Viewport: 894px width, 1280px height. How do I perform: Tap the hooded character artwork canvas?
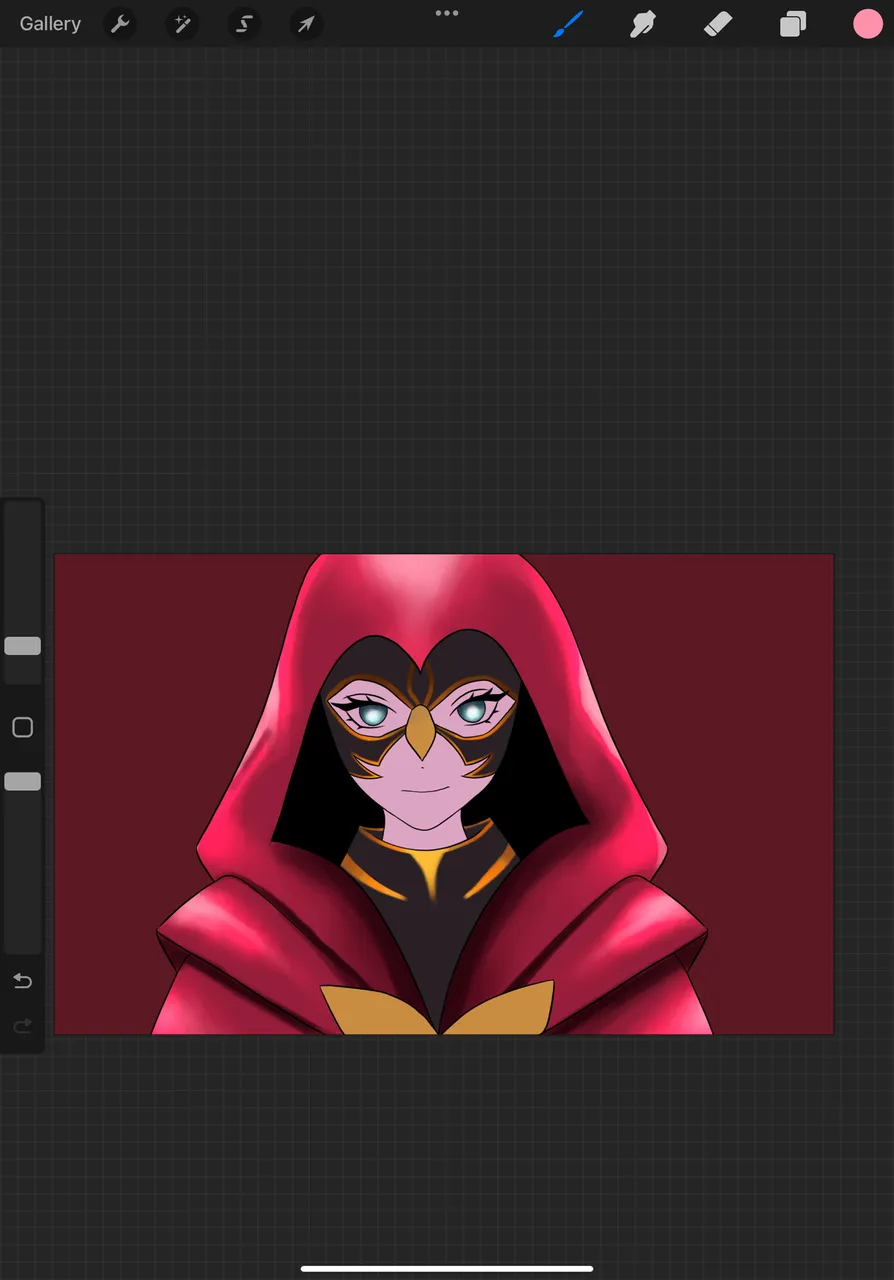[444, 794]
